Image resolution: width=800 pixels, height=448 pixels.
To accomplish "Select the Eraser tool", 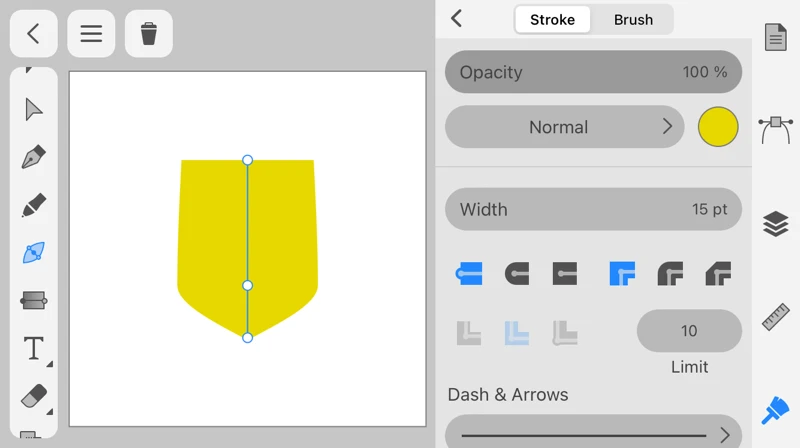I will coord(33,396).
